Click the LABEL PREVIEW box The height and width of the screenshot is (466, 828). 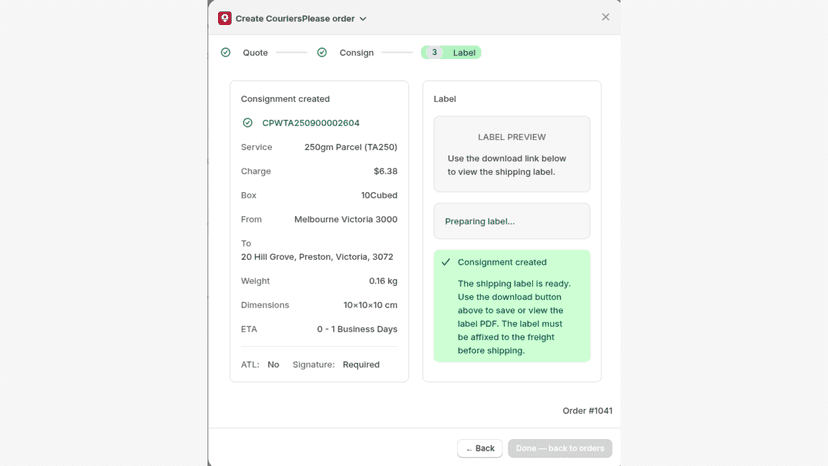pyautogui.click(x=512, y=154)
